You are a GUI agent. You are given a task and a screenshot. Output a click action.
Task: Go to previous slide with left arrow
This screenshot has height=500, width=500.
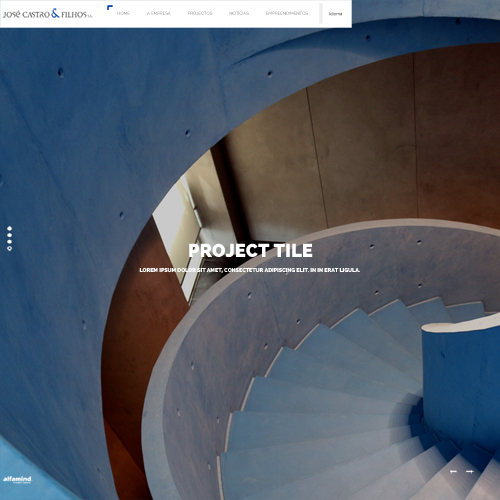point(453,471)
